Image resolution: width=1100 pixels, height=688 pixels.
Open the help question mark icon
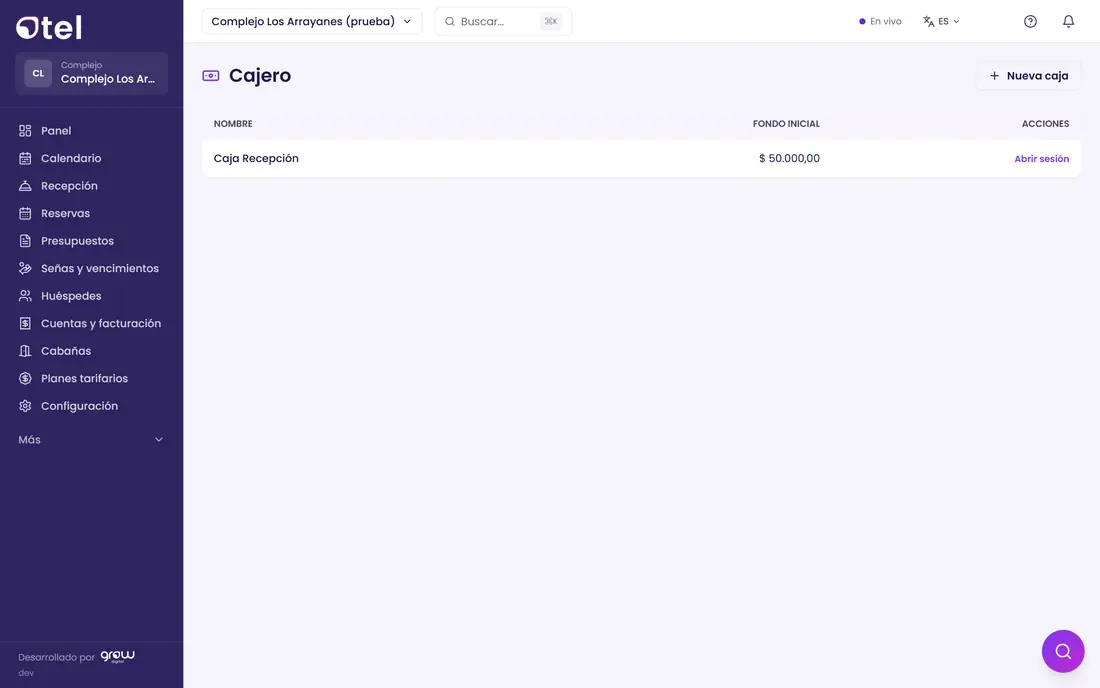1030,21
